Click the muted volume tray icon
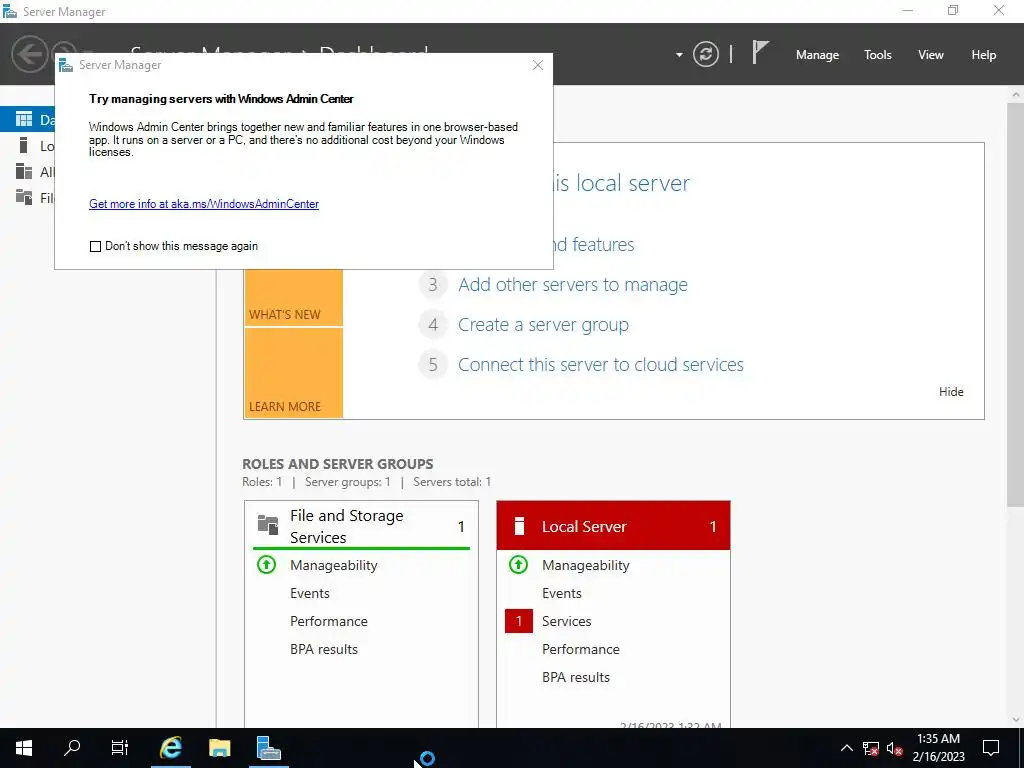This screenshot has width=1024, height=768. tap(895, 748)
